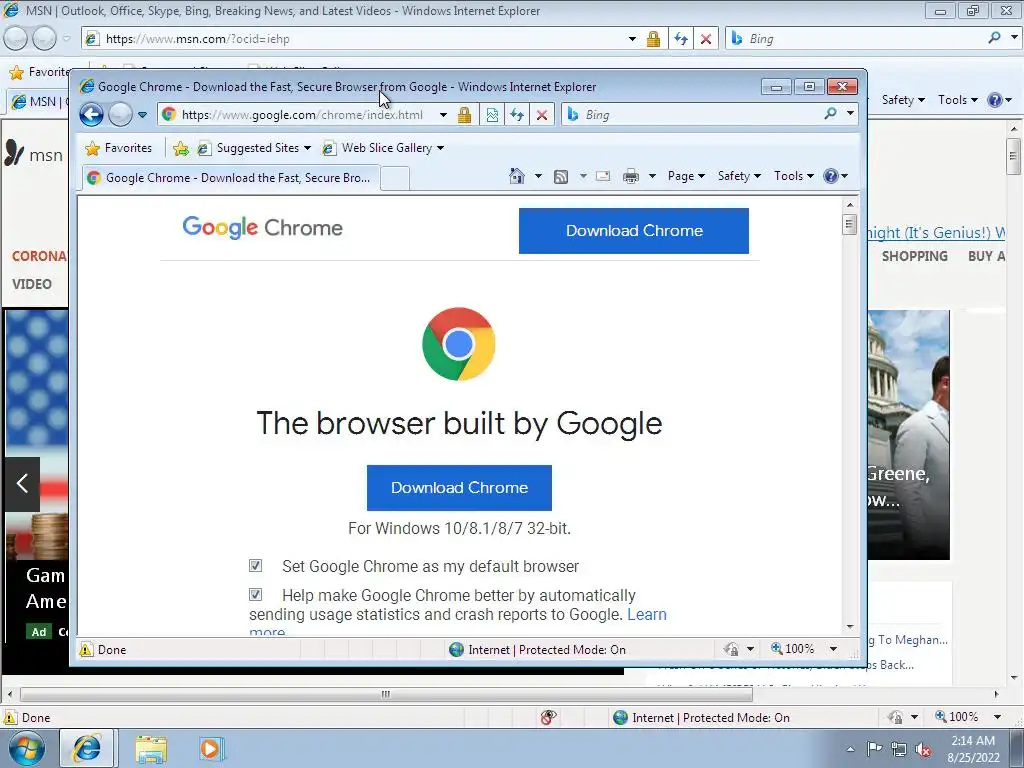Viewport: 1024px width, 768px height.
Task: Open Suggested Sites in front window
Action: [x=255, y=148]
